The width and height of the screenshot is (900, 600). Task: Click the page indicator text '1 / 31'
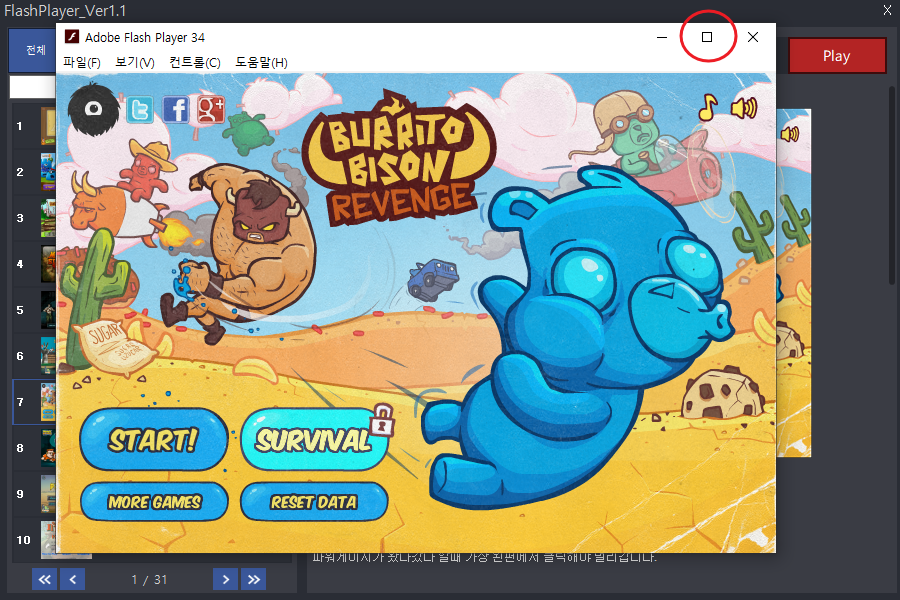tap(149, 579)
